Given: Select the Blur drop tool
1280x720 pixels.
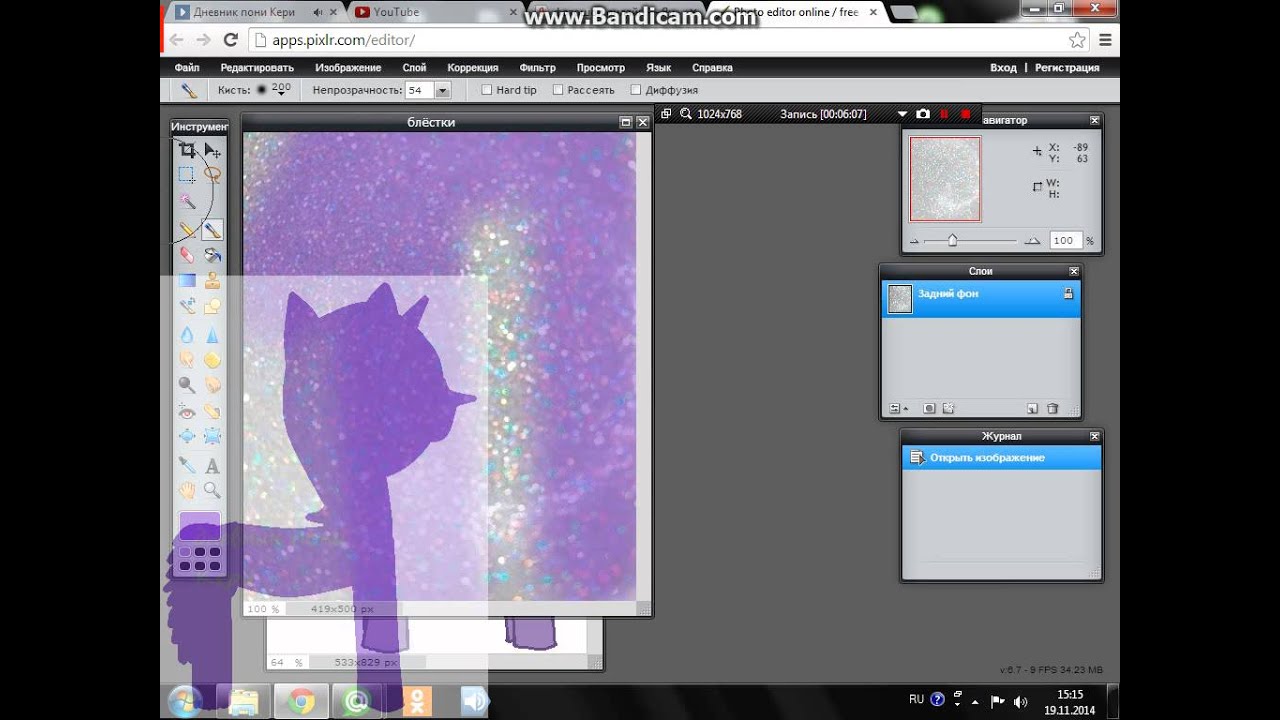Looking at the screenshot, I should pyautogui.click(x=187, y=336).
